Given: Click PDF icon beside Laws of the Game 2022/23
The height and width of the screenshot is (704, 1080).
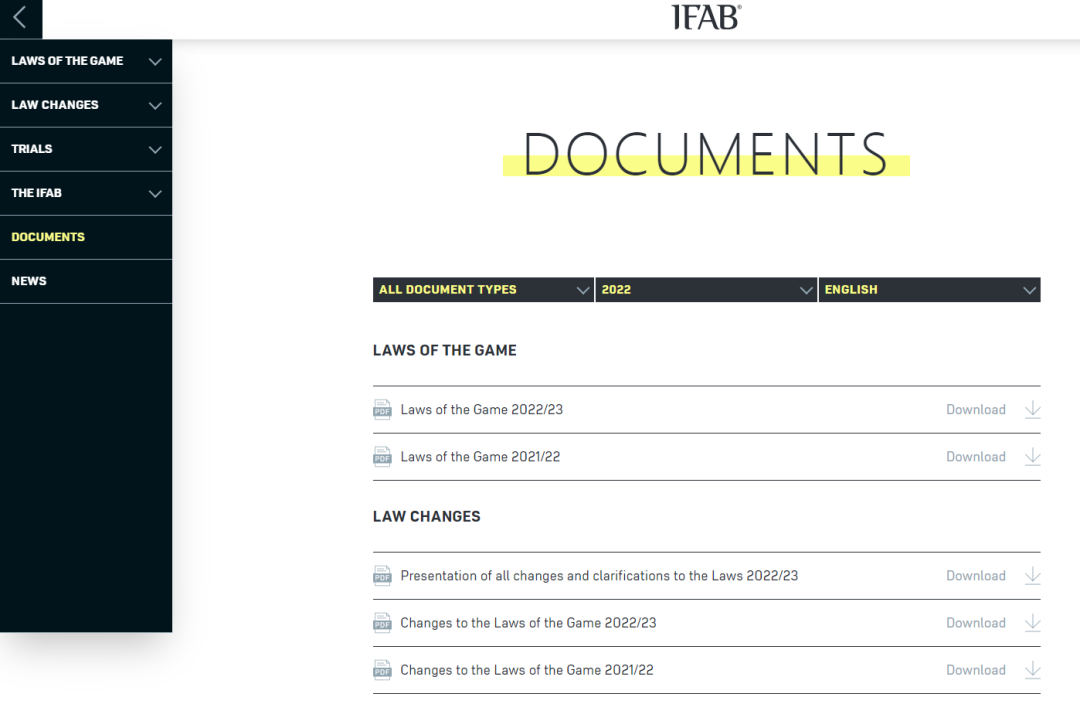Looking at the screenshot, I should [x=382, y=410].
